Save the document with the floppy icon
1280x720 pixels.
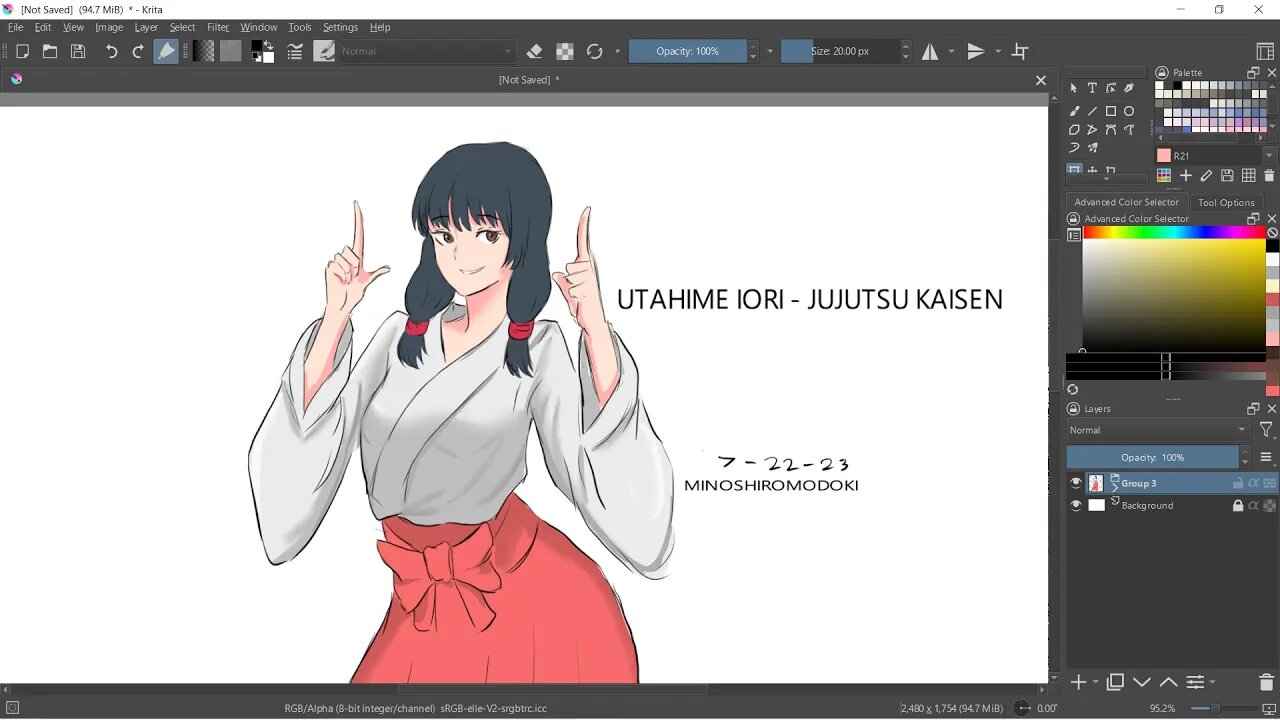tap(78, 51)
